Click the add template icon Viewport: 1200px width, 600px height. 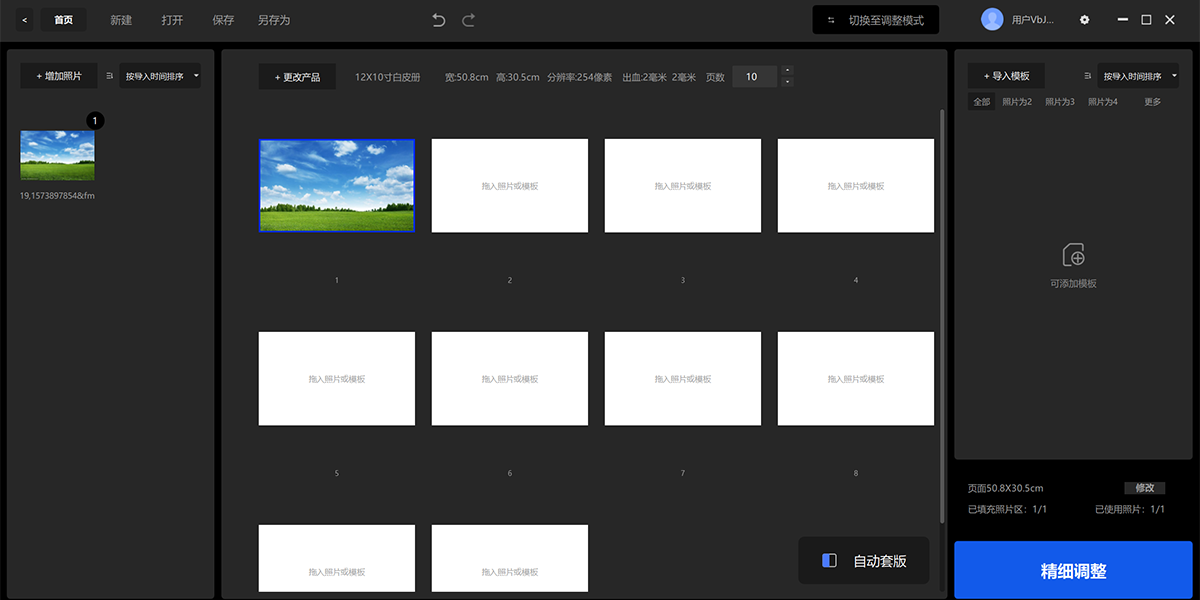coord(1073,254)
